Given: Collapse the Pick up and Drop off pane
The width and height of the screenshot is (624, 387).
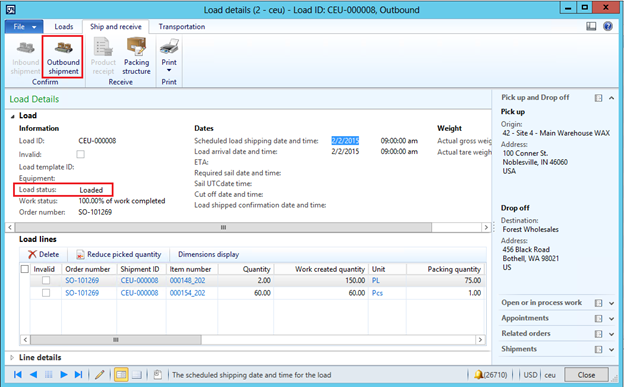Looking at the screenshot, I should click(x=612, y=98).
